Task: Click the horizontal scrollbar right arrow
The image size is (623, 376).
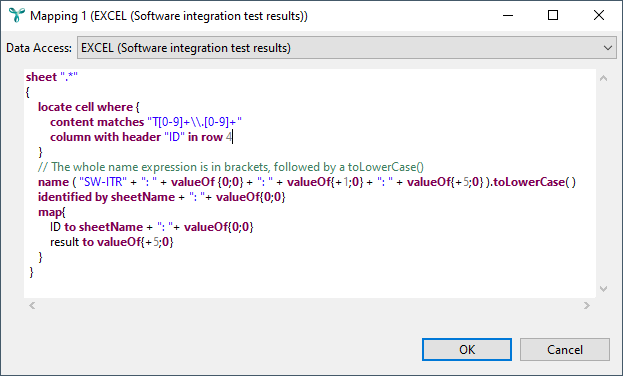Action: point(587,305)
